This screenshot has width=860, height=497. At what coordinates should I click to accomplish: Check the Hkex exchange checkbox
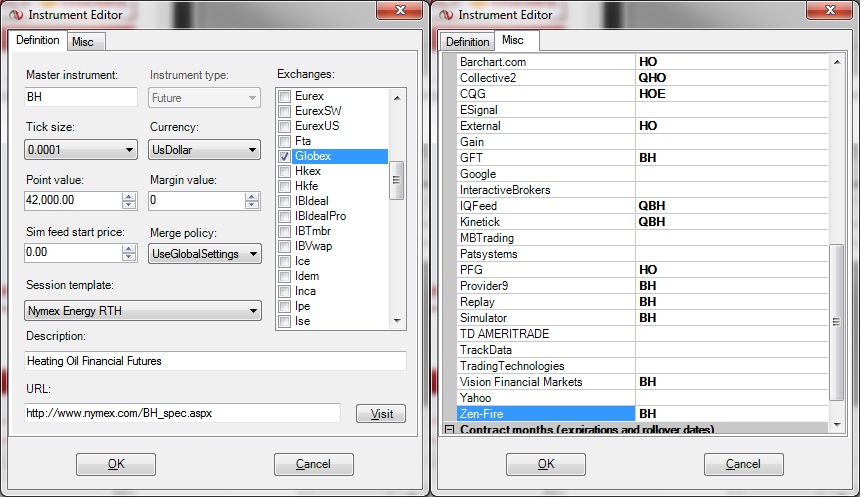(x=284, y=171)
